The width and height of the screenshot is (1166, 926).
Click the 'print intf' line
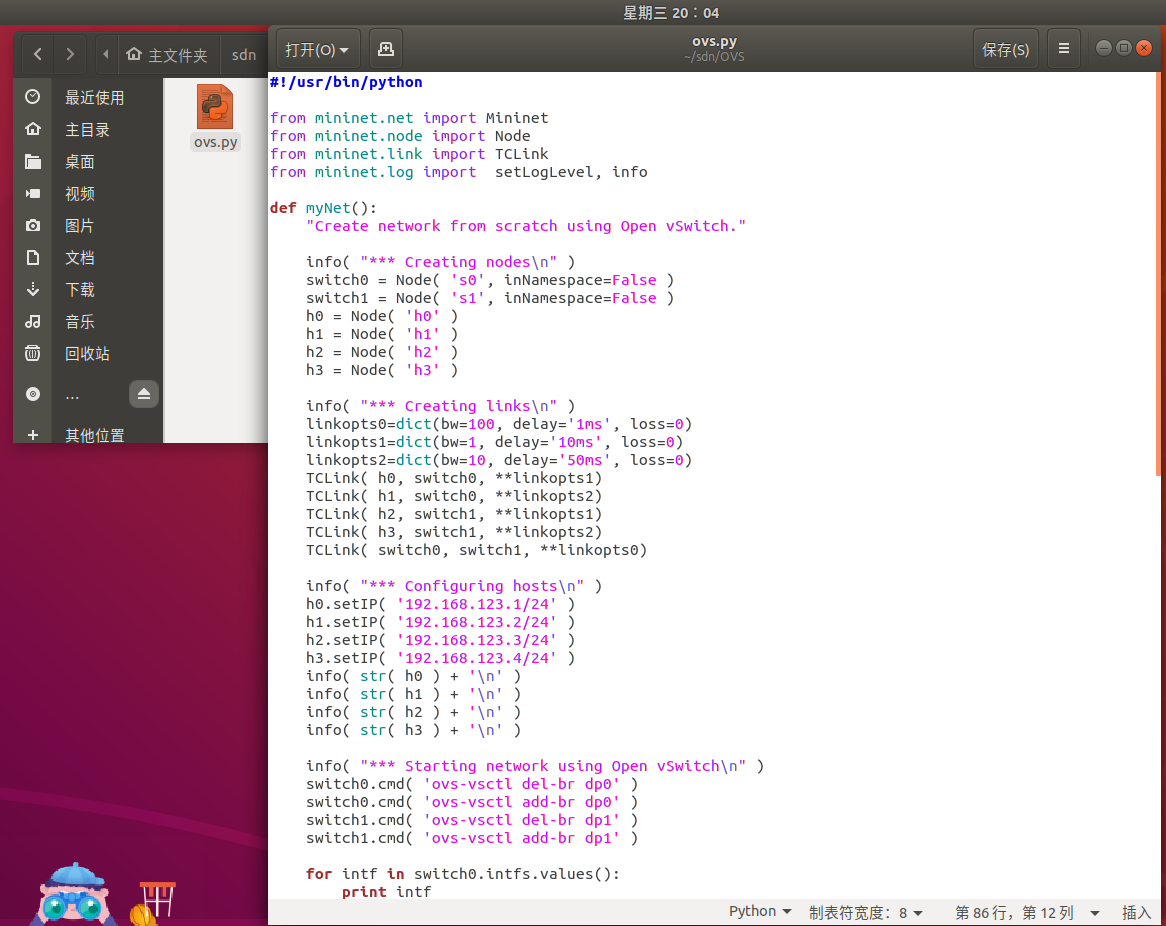(386, 892)
